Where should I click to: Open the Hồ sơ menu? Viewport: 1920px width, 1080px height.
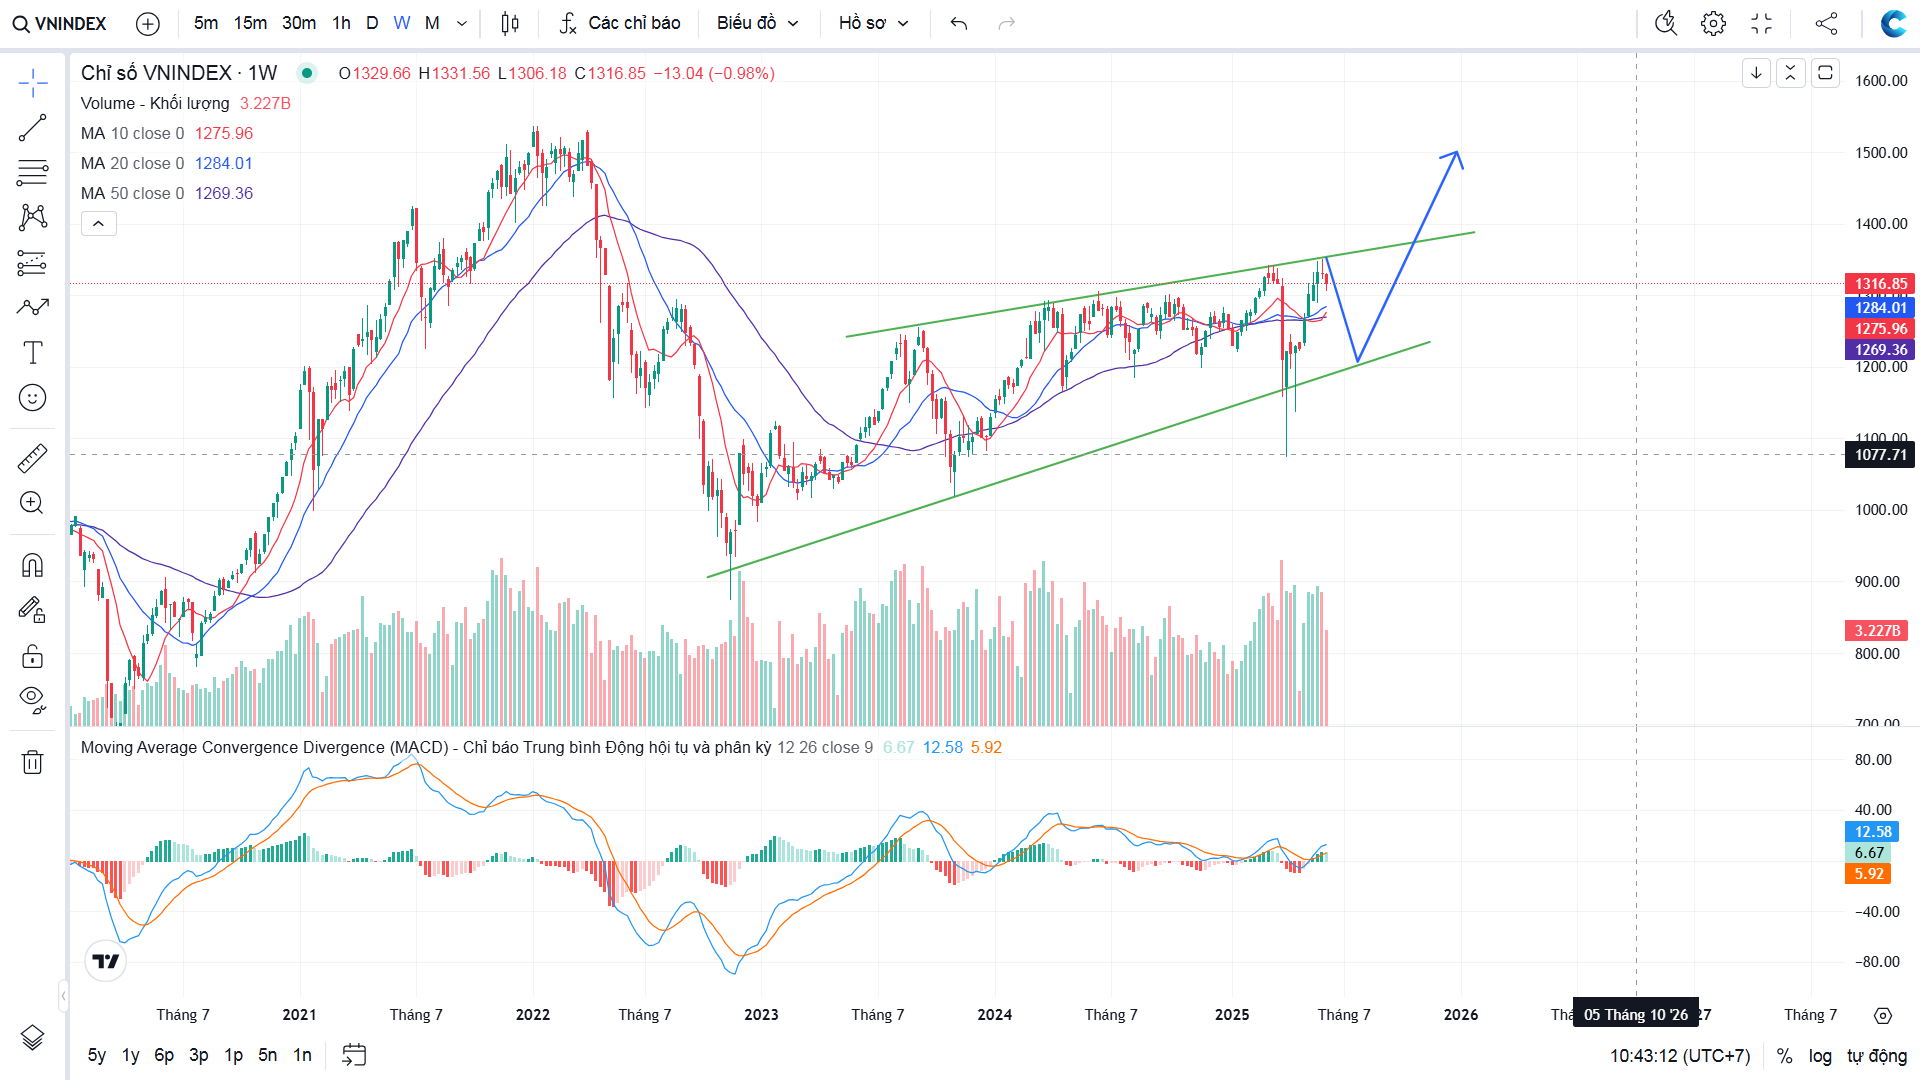pyautogui.click(x=873, y=23)
